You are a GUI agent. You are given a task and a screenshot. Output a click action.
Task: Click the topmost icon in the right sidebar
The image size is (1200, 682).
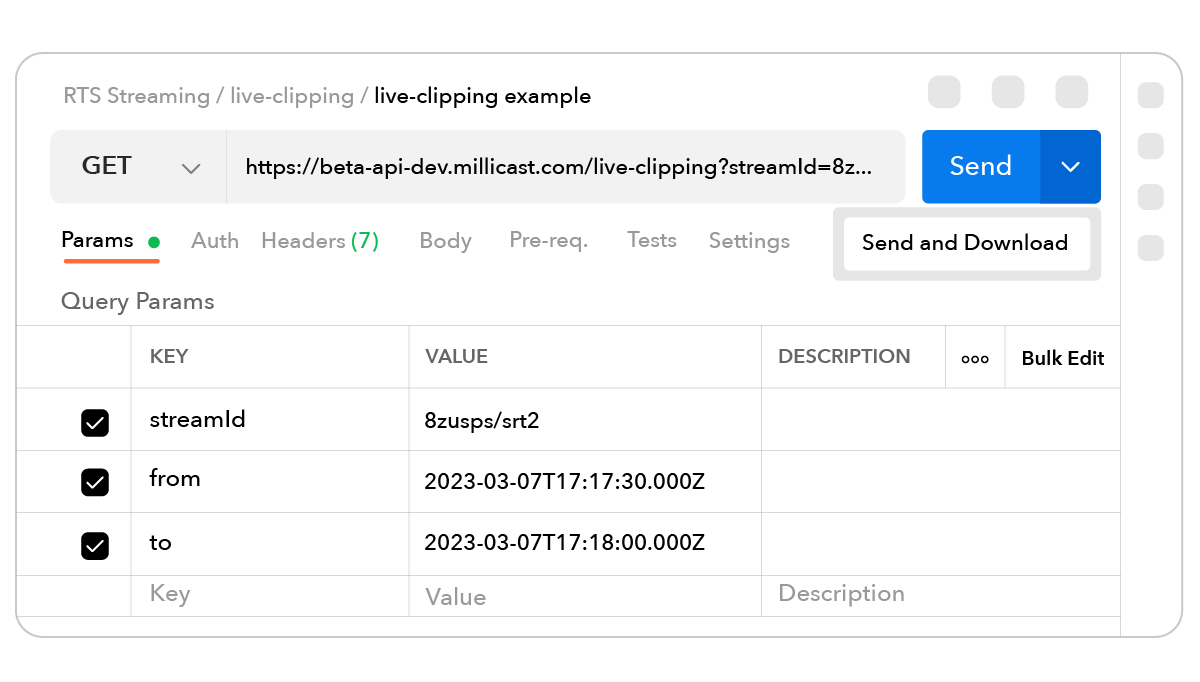click(1150, 96)
